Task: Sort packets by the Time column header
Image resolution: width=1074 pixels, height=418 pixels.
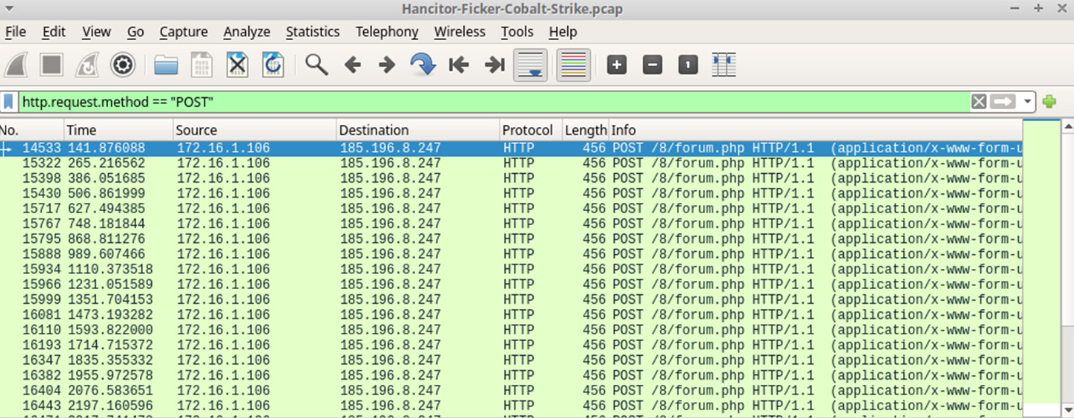Action: (115, 130)
